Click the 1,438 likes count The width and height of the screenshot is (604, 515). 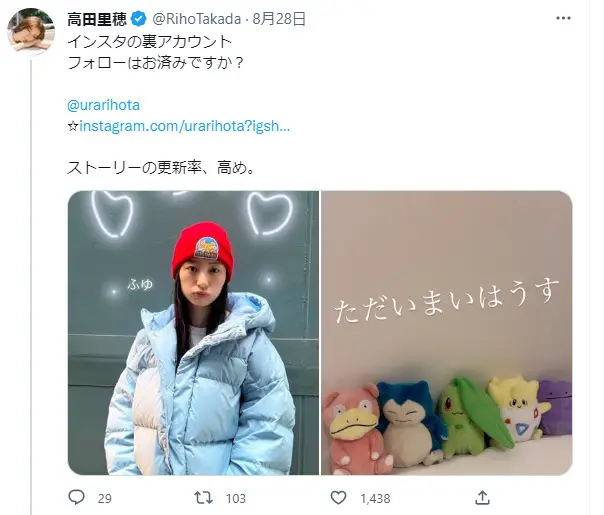(375, 498)
